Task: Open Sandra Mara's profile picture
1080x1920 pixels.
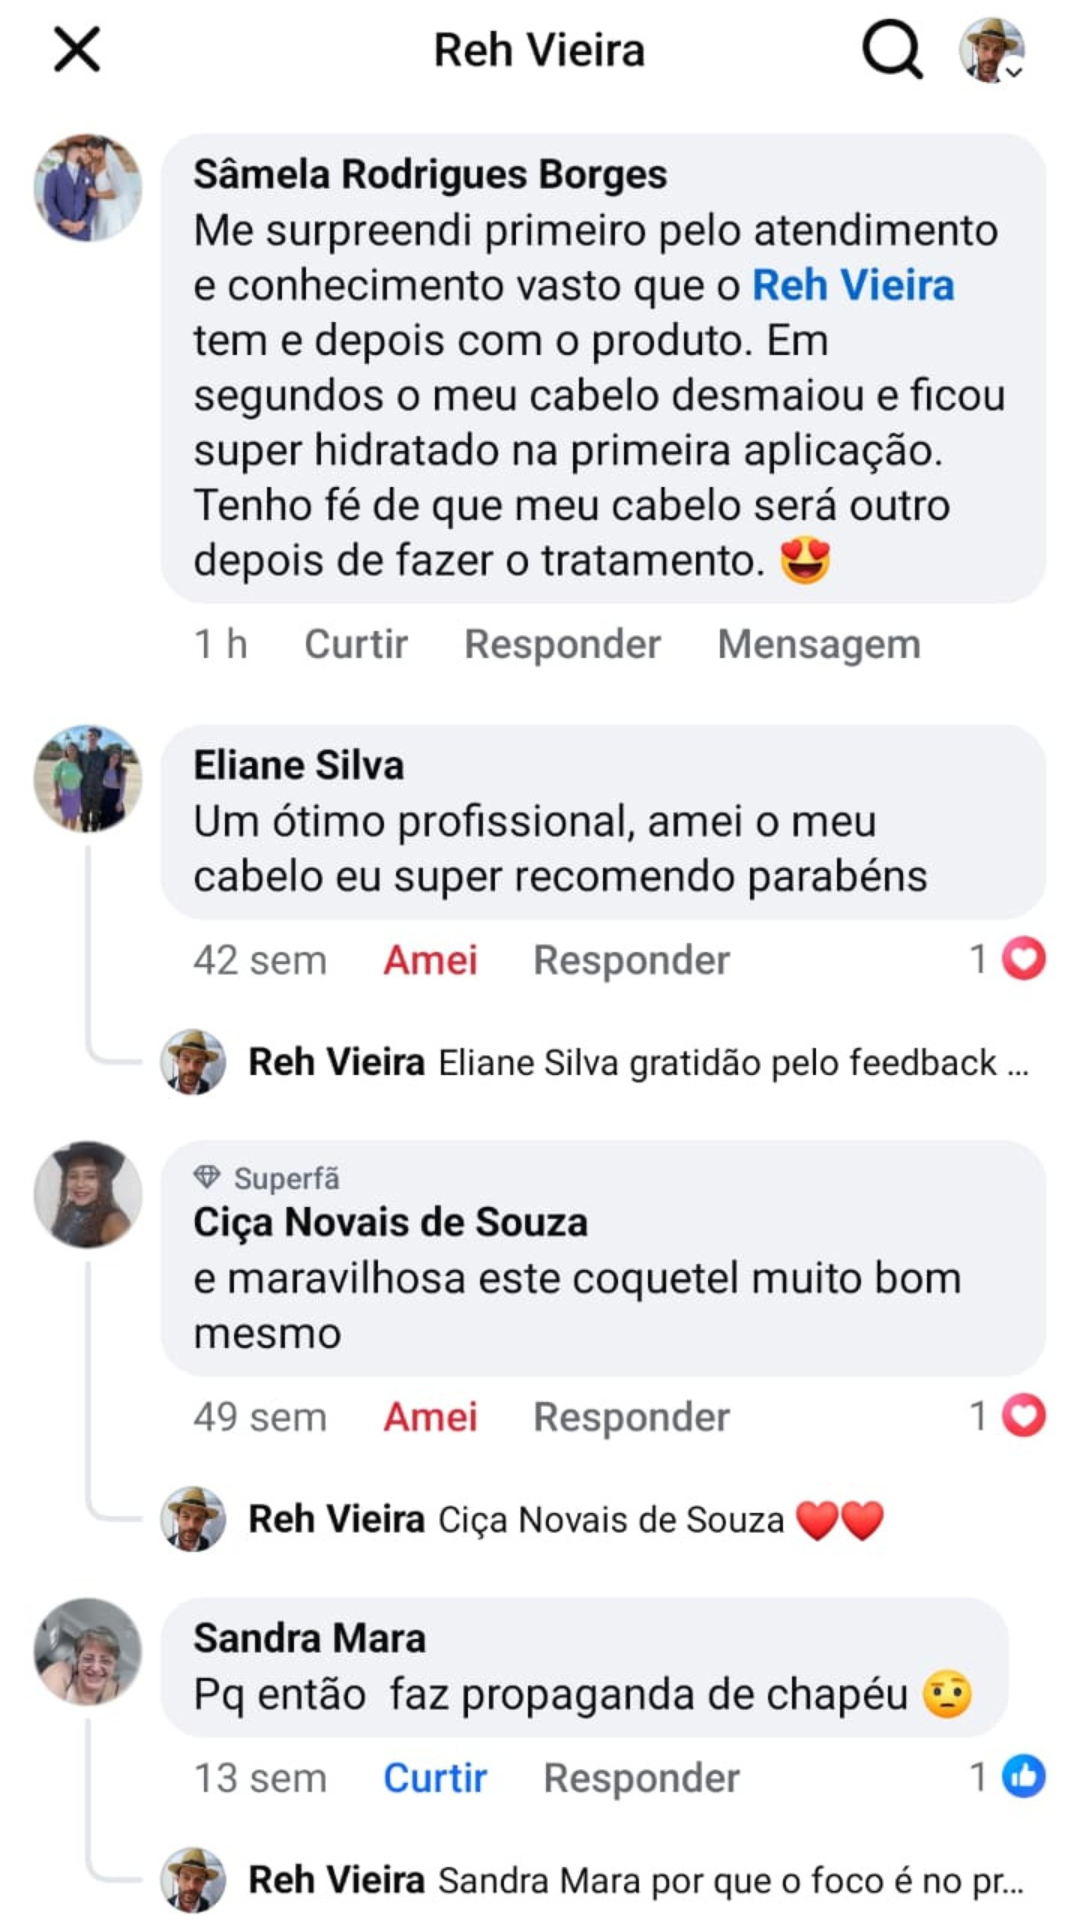Action: [88, 1651]
